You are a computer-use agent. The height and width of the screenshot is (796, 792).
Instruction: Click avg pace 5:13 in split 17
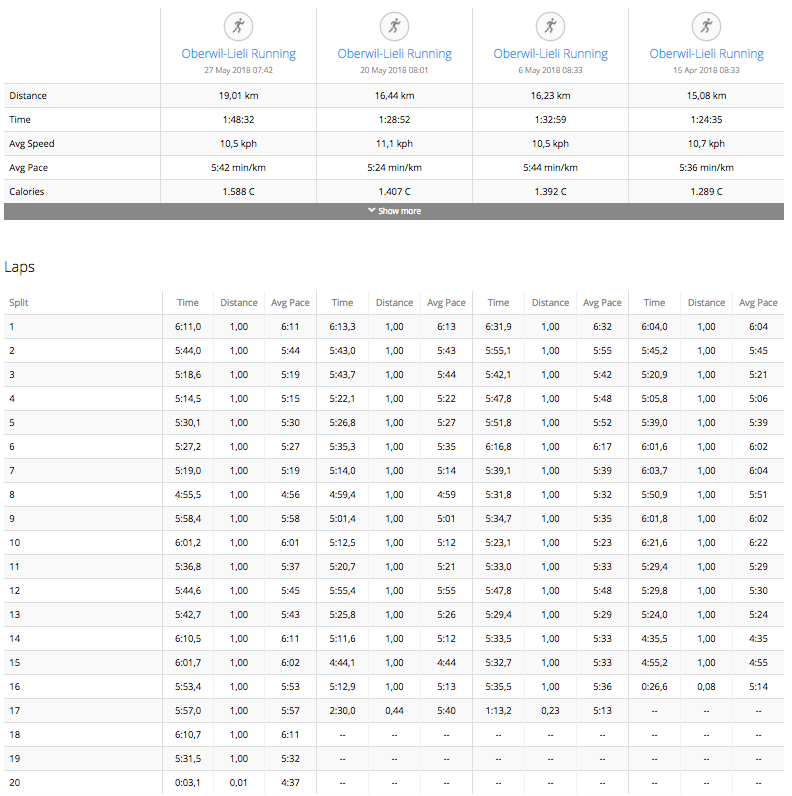[602, 711]
